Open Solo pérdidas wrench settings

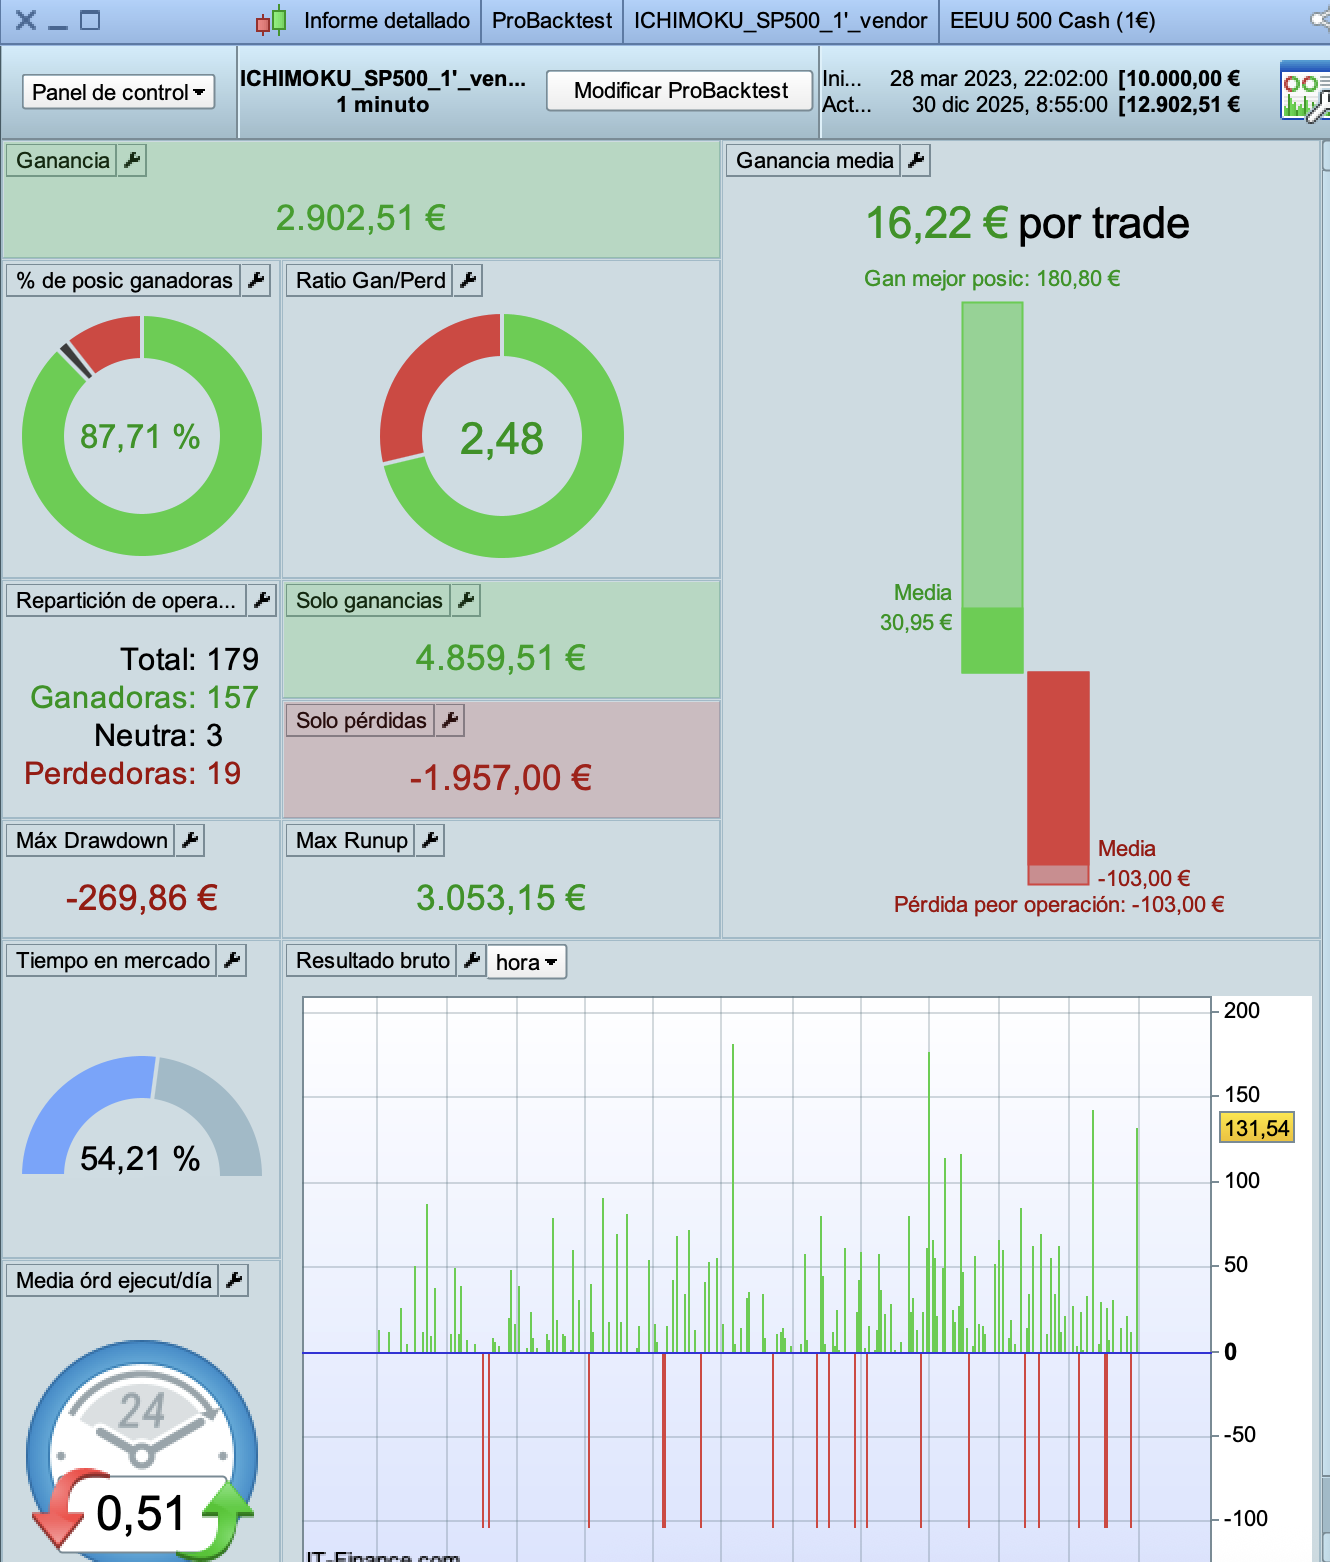coord(450,720)
